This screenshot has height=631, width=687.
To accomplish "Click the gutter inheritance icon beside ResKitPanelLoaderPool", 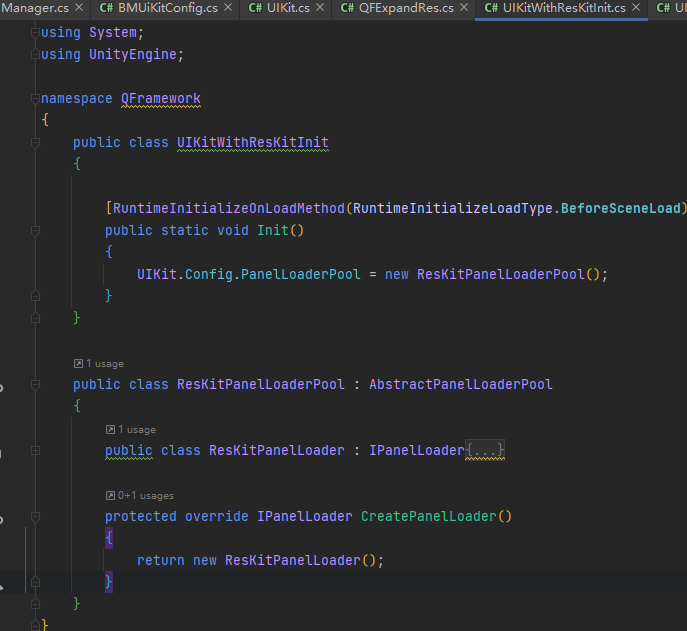I will click(1, 388).
